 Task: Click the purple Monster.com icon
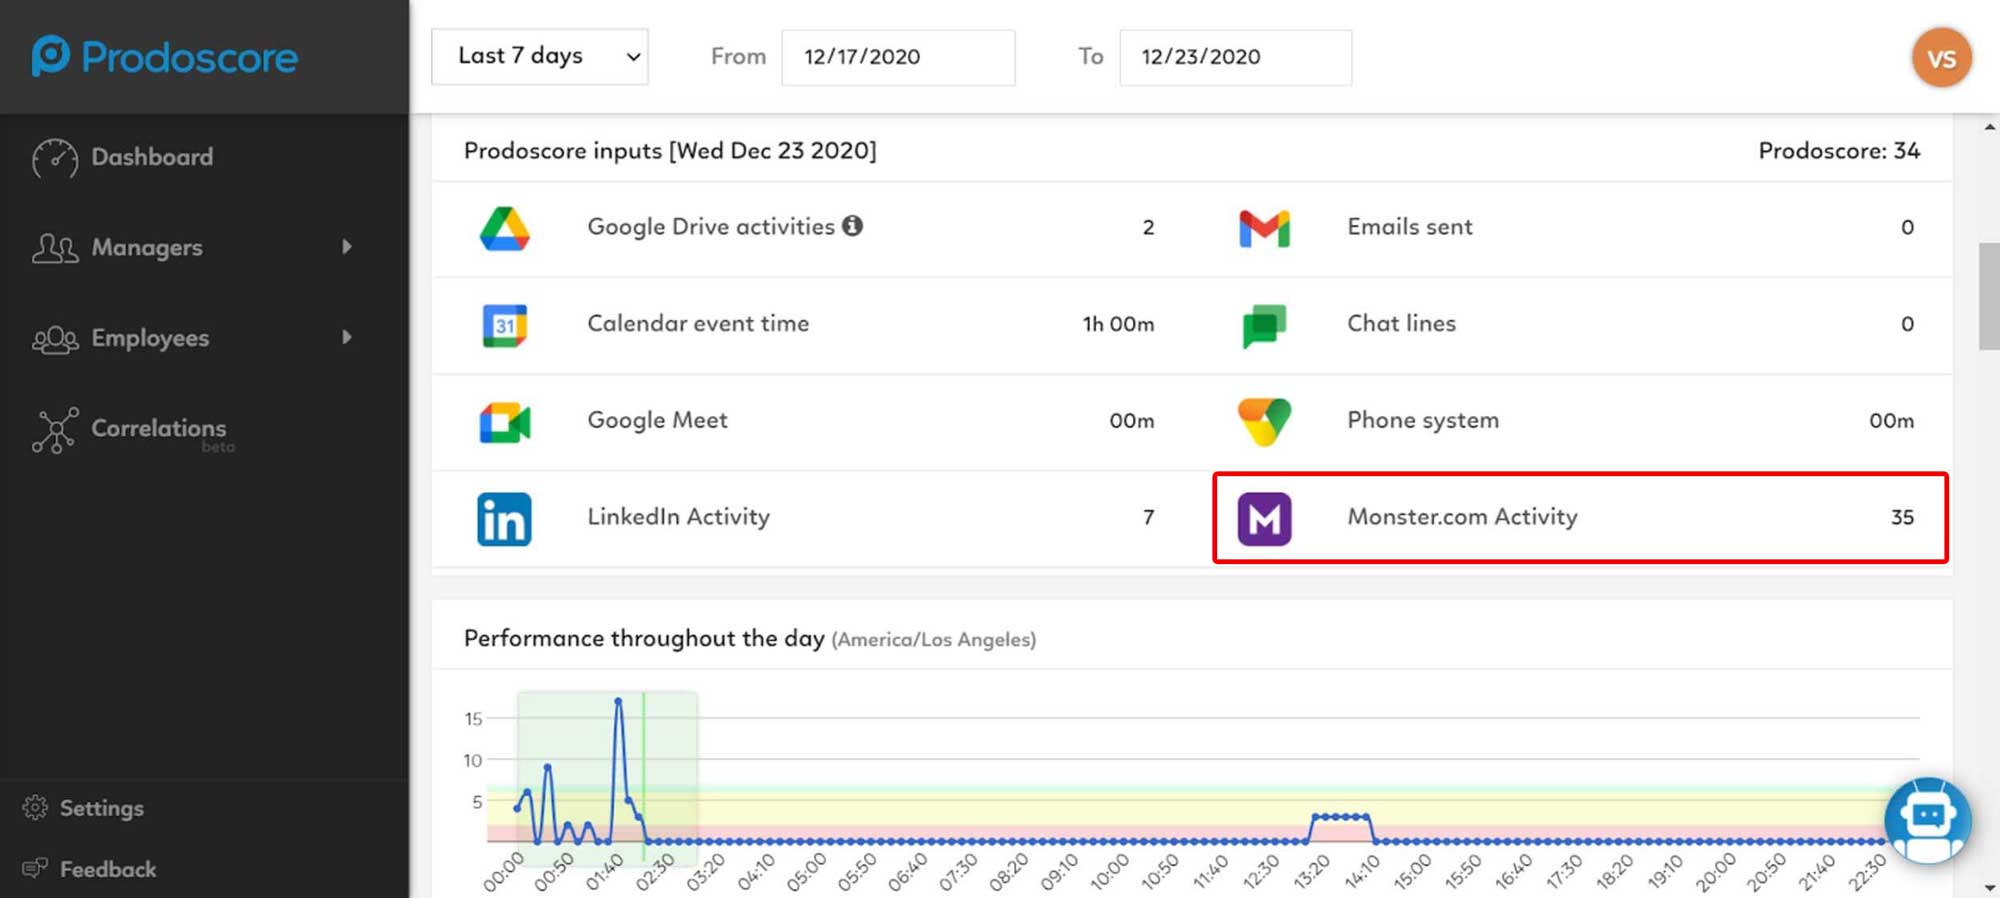coord(1264,519)
